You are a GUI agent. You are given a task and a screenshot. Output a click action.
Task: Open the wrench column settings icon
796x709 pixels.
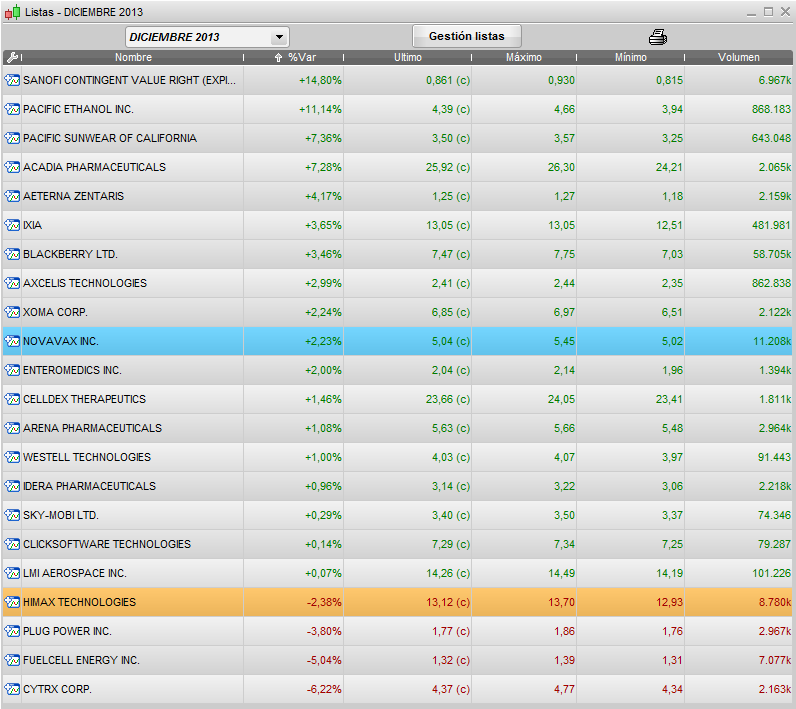coord(12,57)
